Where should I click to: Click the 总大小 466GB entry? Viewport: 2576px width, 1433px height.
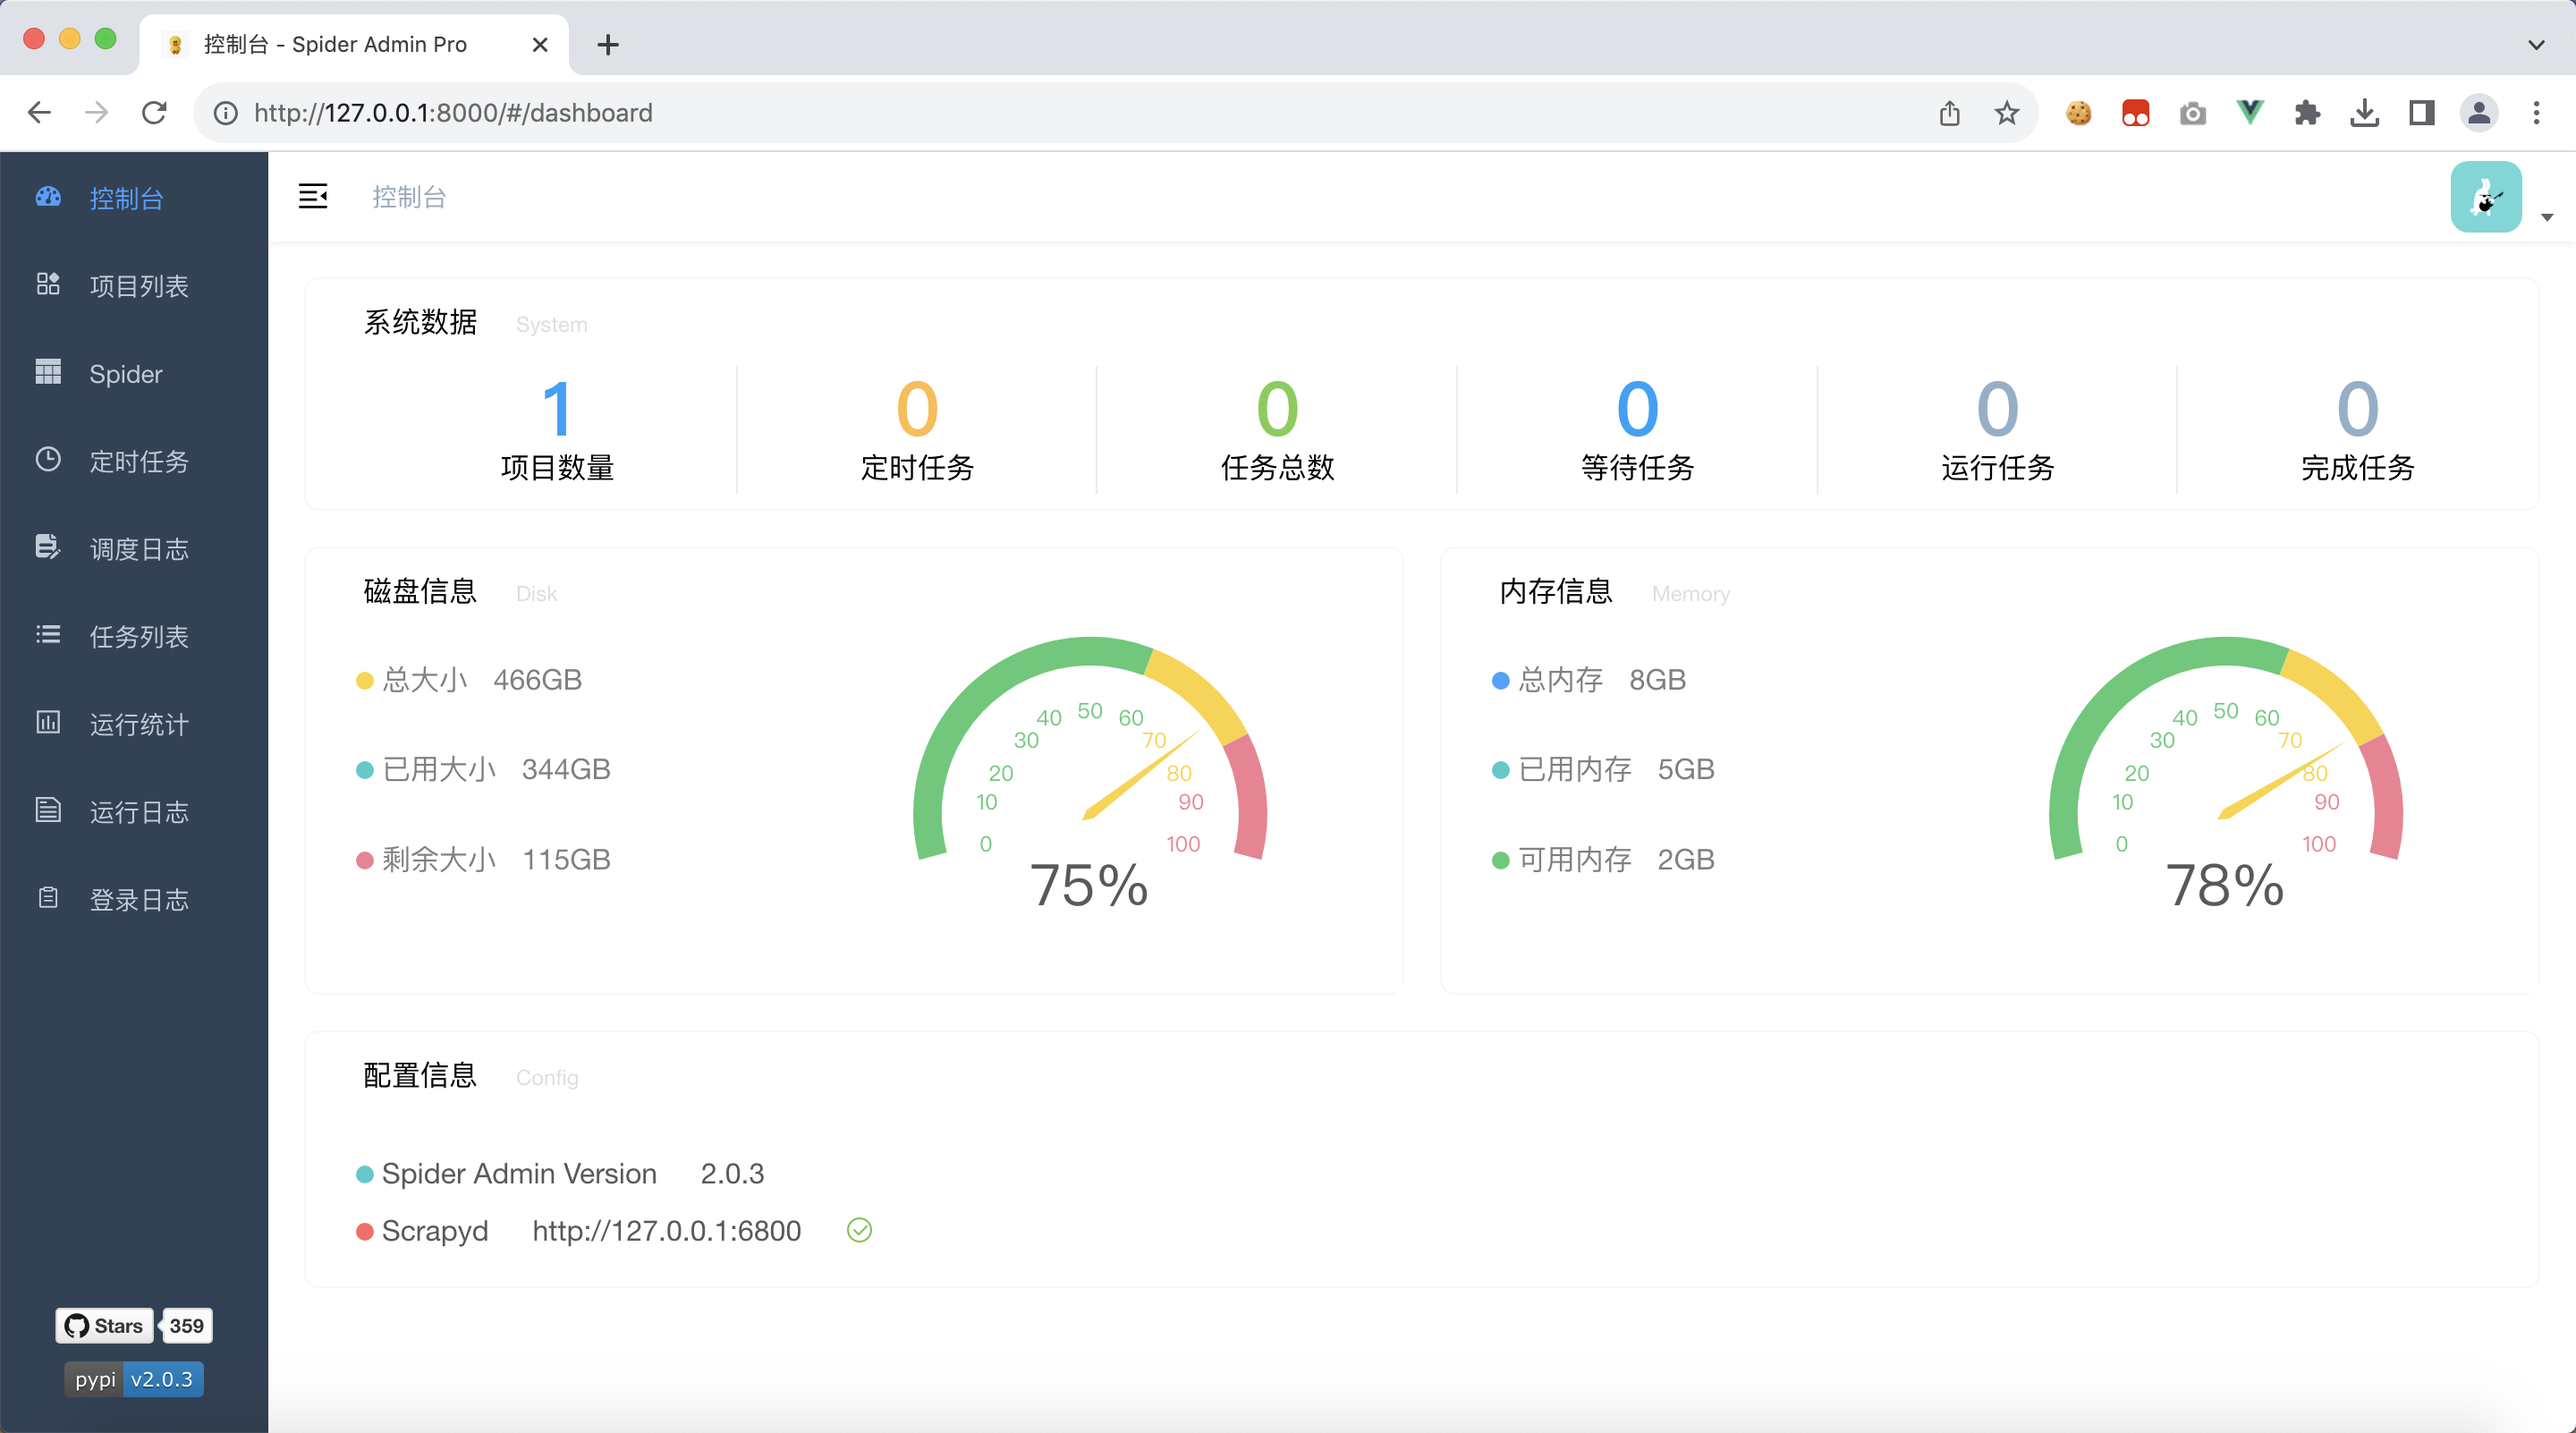[469, 680]
